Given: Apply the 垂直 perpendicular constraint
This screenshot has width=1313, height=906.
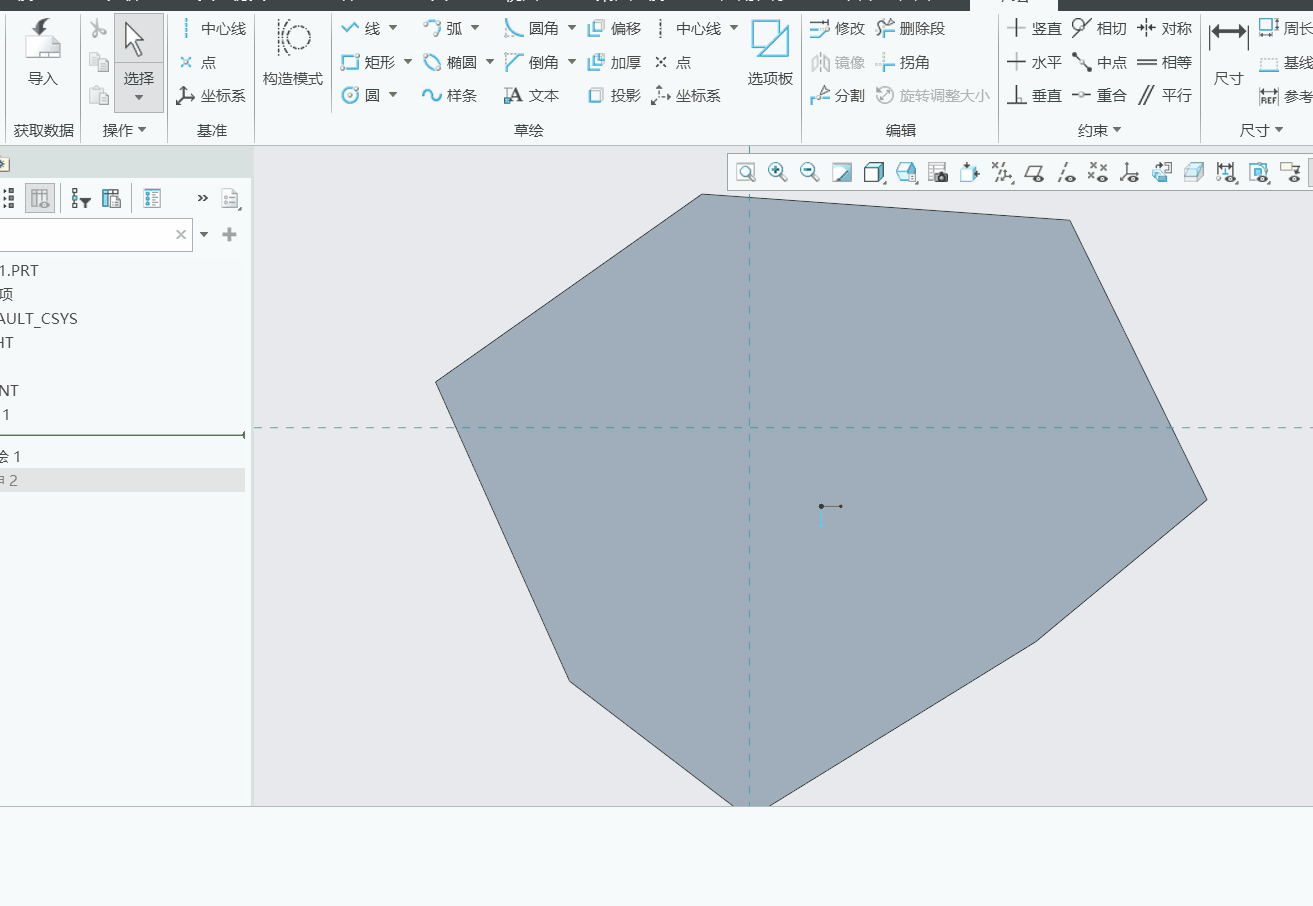Looking at the screenshot, I should pos(1034,95).
